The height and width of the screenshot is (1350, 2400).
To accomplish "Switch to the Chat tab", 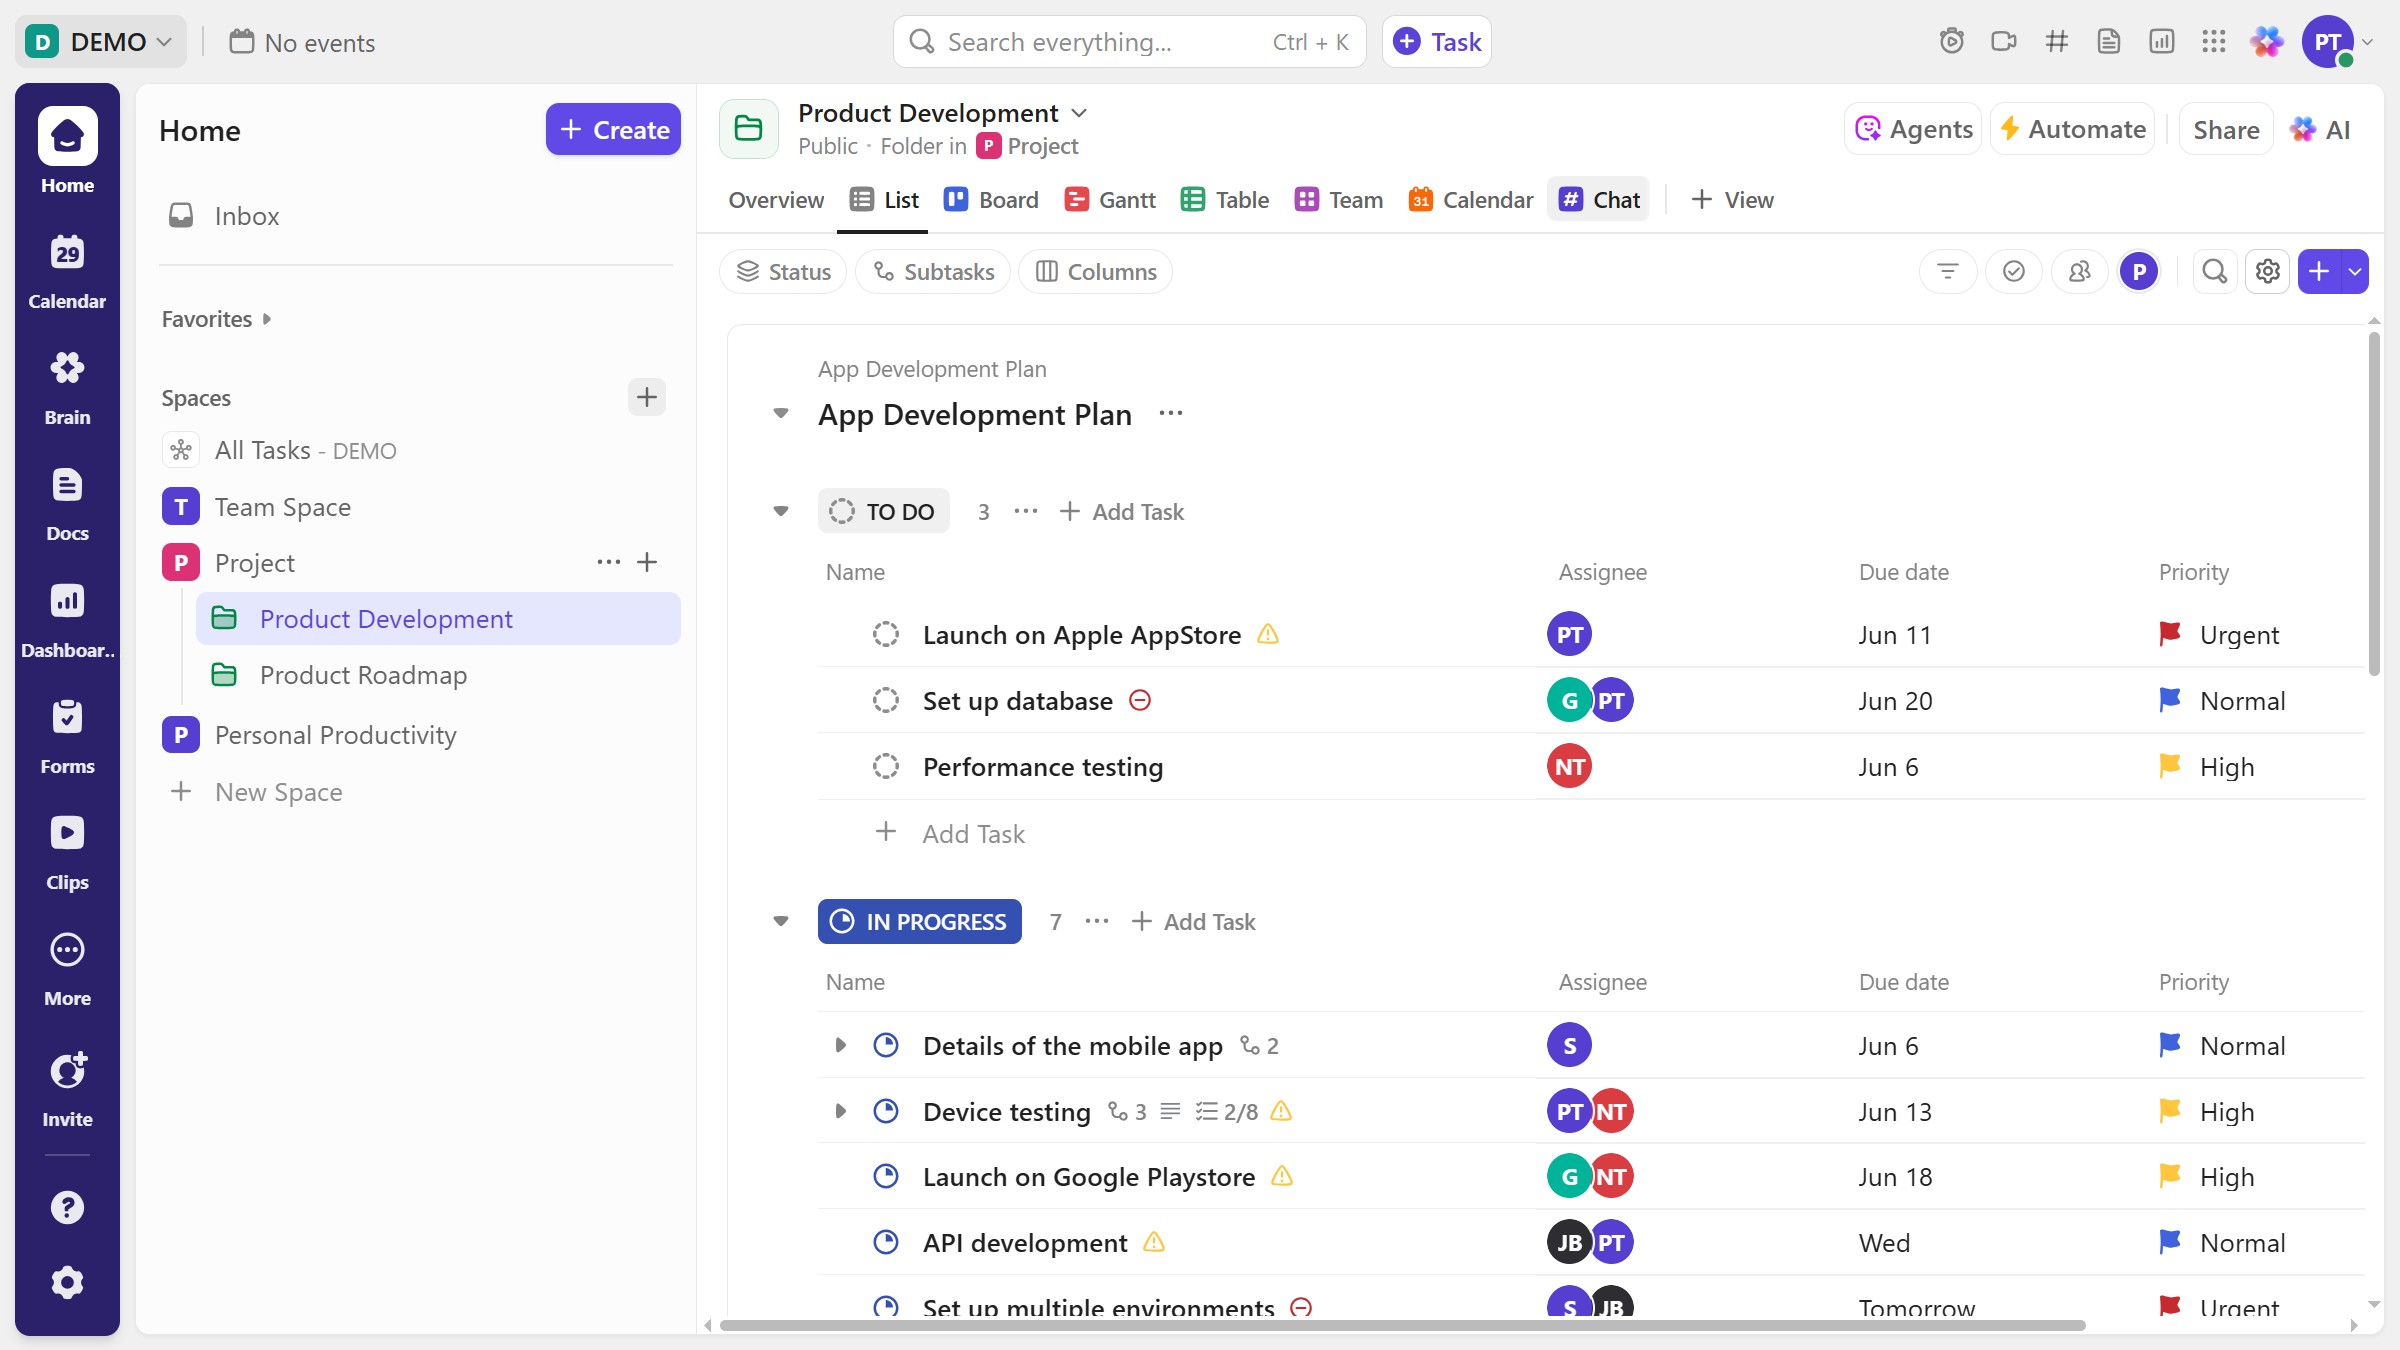I will (1598, 199).
